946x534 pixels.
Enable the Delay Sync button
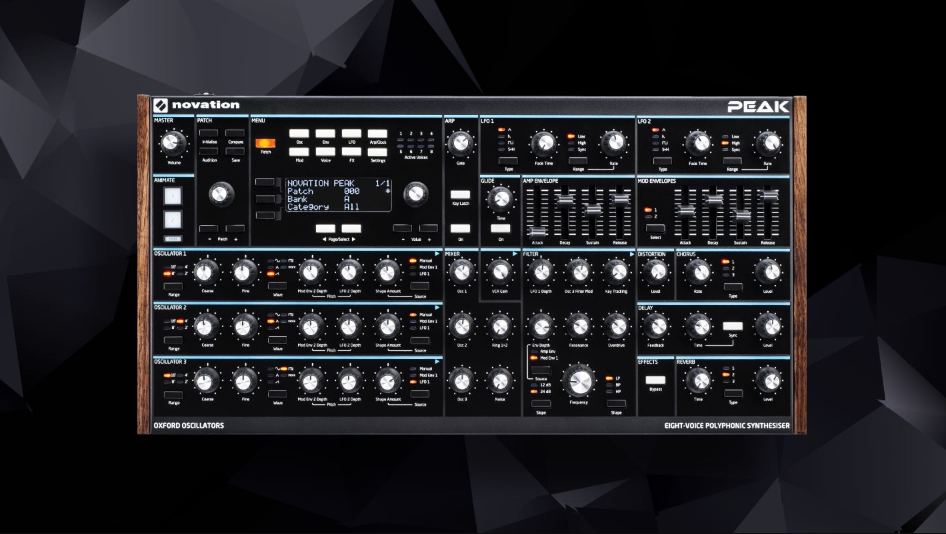coord(734,326)
